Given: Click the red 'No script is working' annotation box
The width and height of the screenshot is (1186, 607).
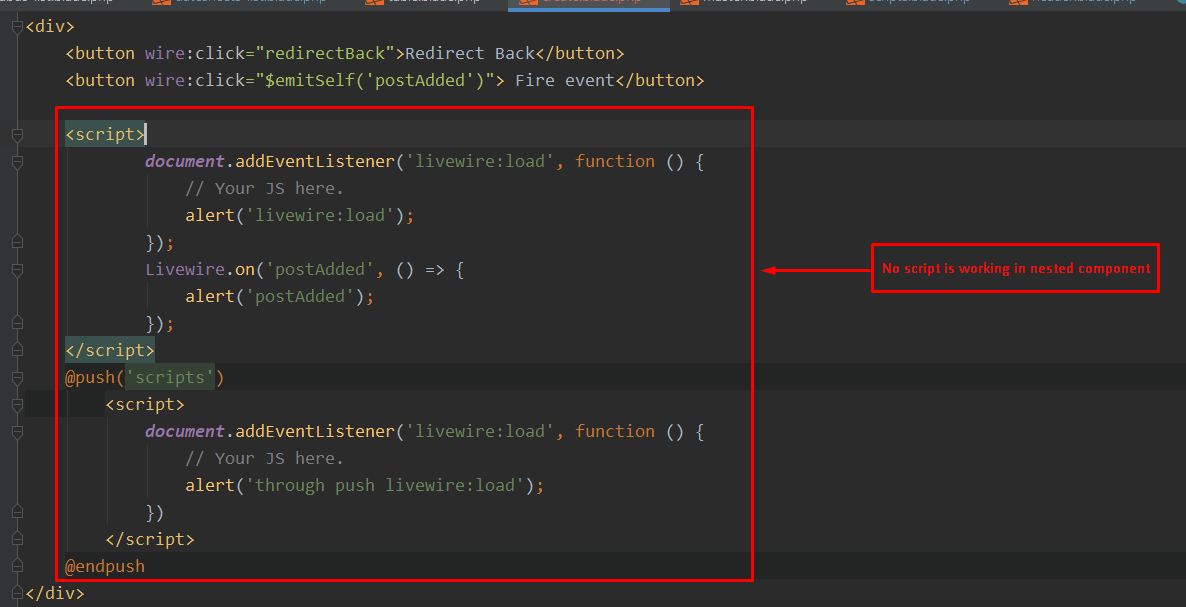Looking at the screenshot, I should click(1015, 268).
